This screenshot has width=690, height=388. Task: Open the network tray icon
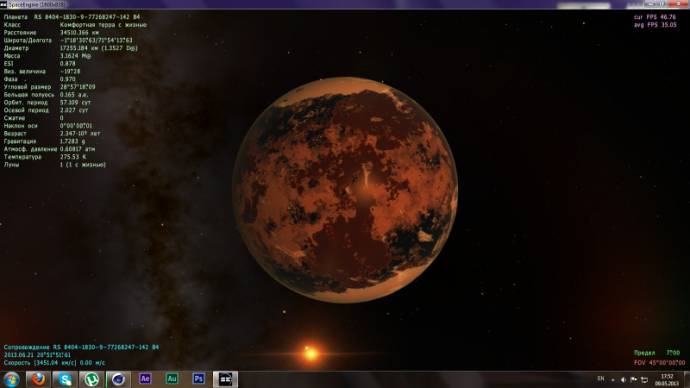pos(644,380)
